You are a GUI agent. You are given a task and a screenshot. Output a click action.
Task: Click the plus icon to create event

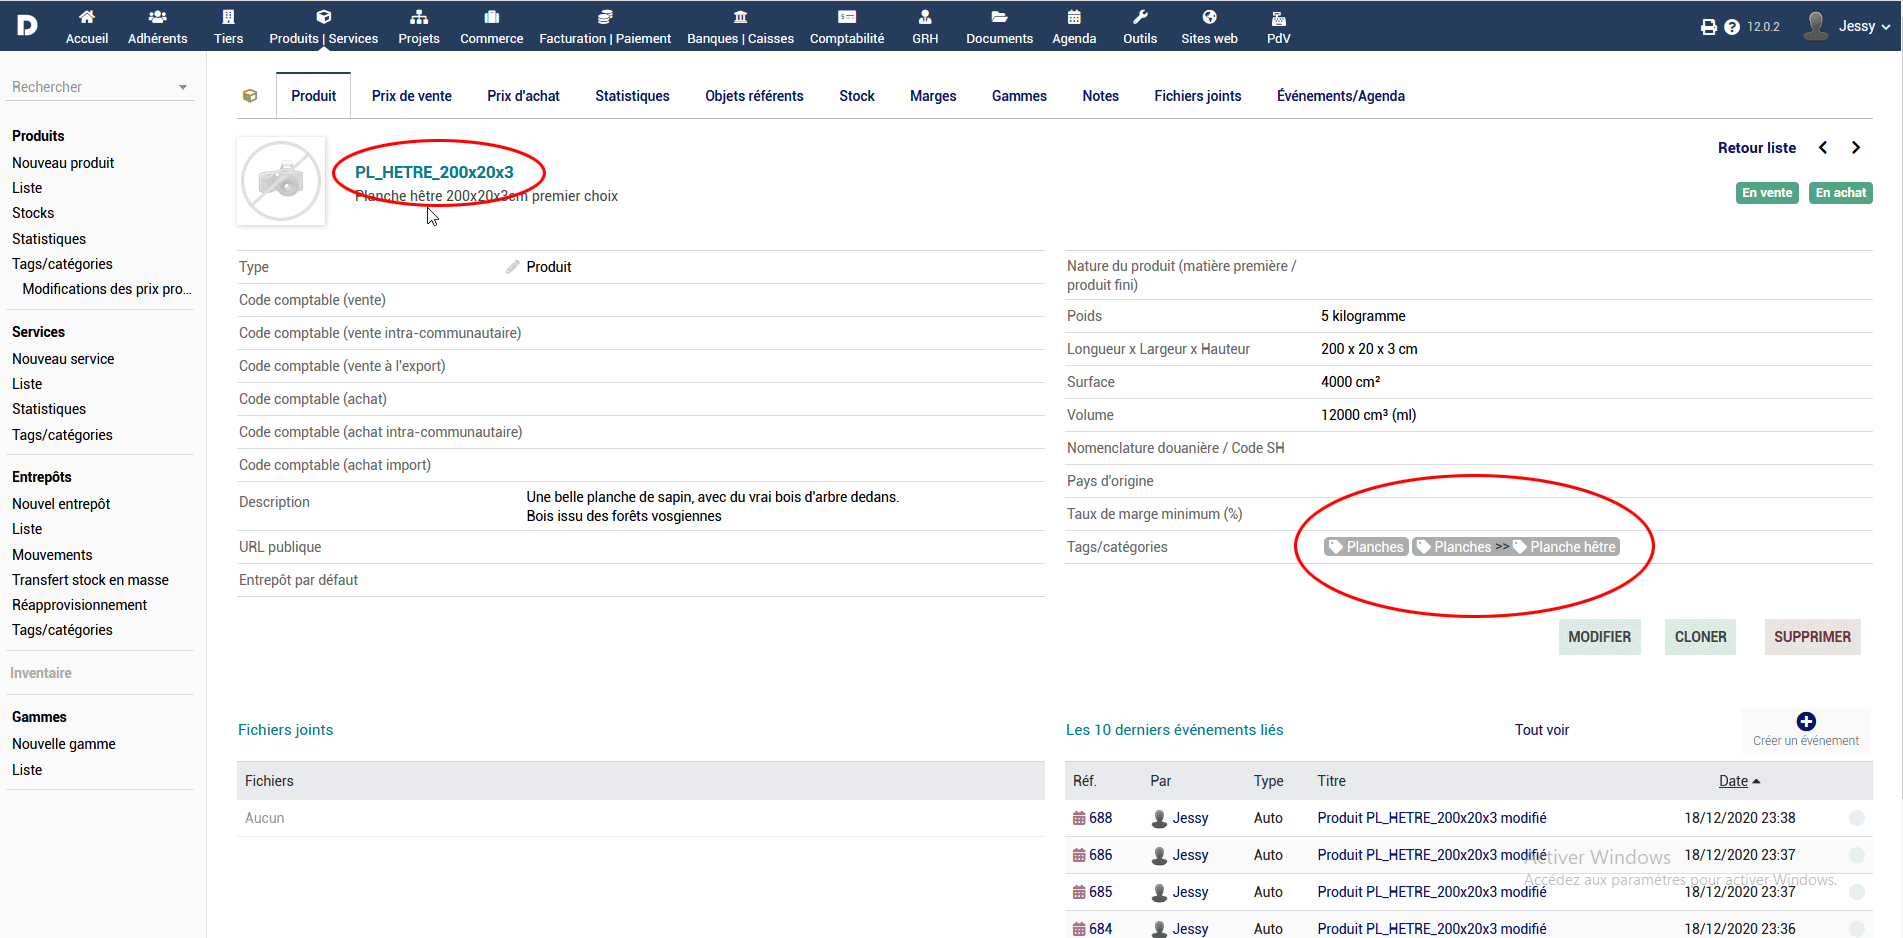[x=1806, y=722]
